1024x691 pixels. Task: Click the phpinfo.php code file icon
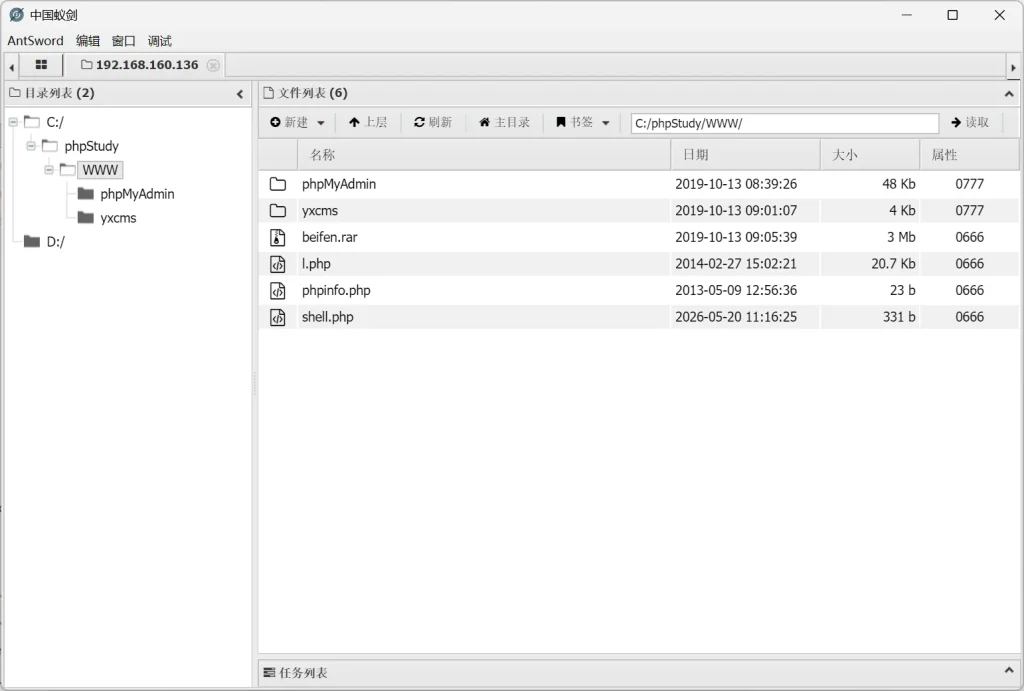pyautogui.click(x=278, y=291)
